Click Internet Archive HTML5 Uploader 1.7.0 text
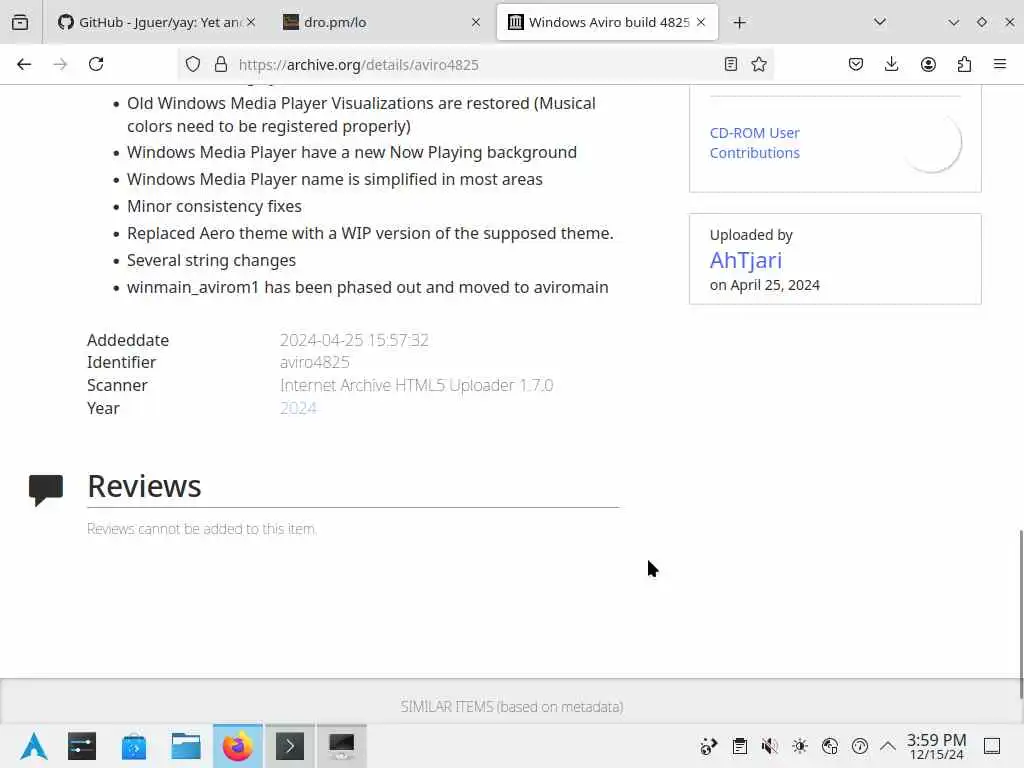 417,385
